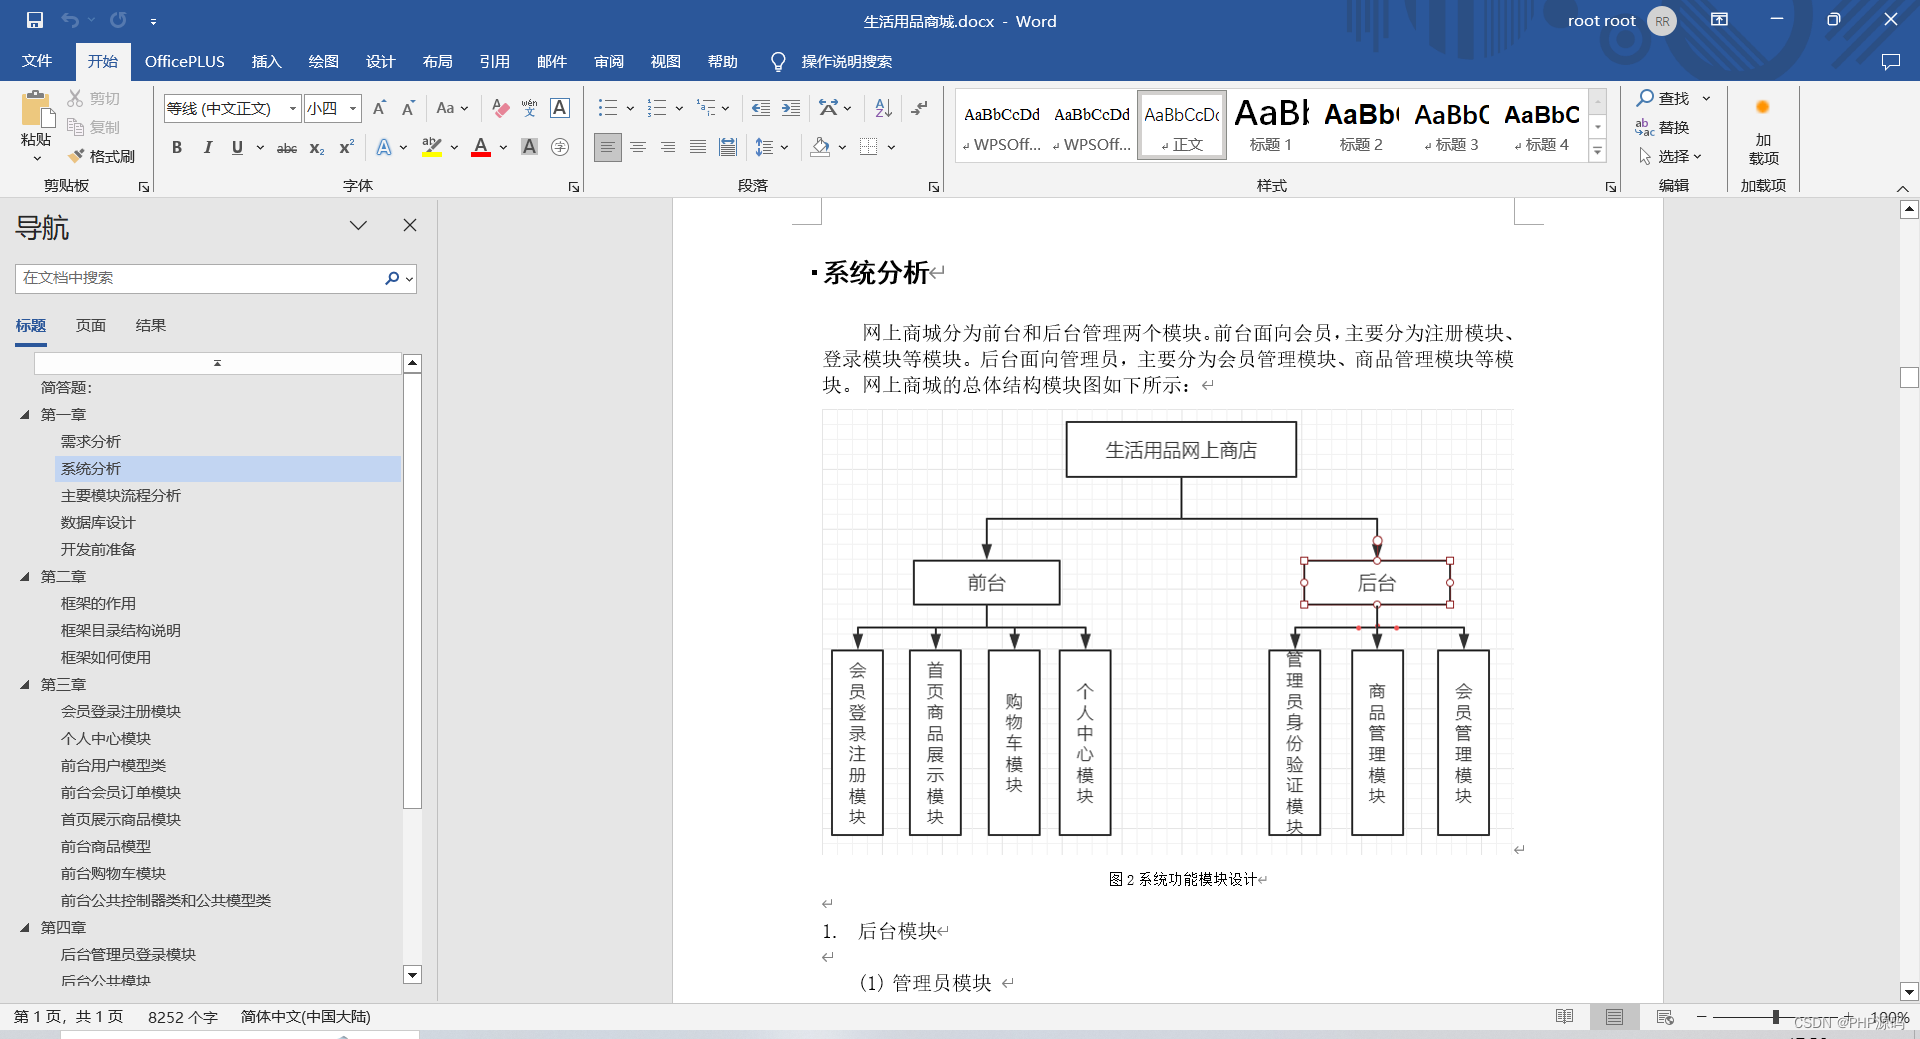Center align the text

(x=638, y=147)
